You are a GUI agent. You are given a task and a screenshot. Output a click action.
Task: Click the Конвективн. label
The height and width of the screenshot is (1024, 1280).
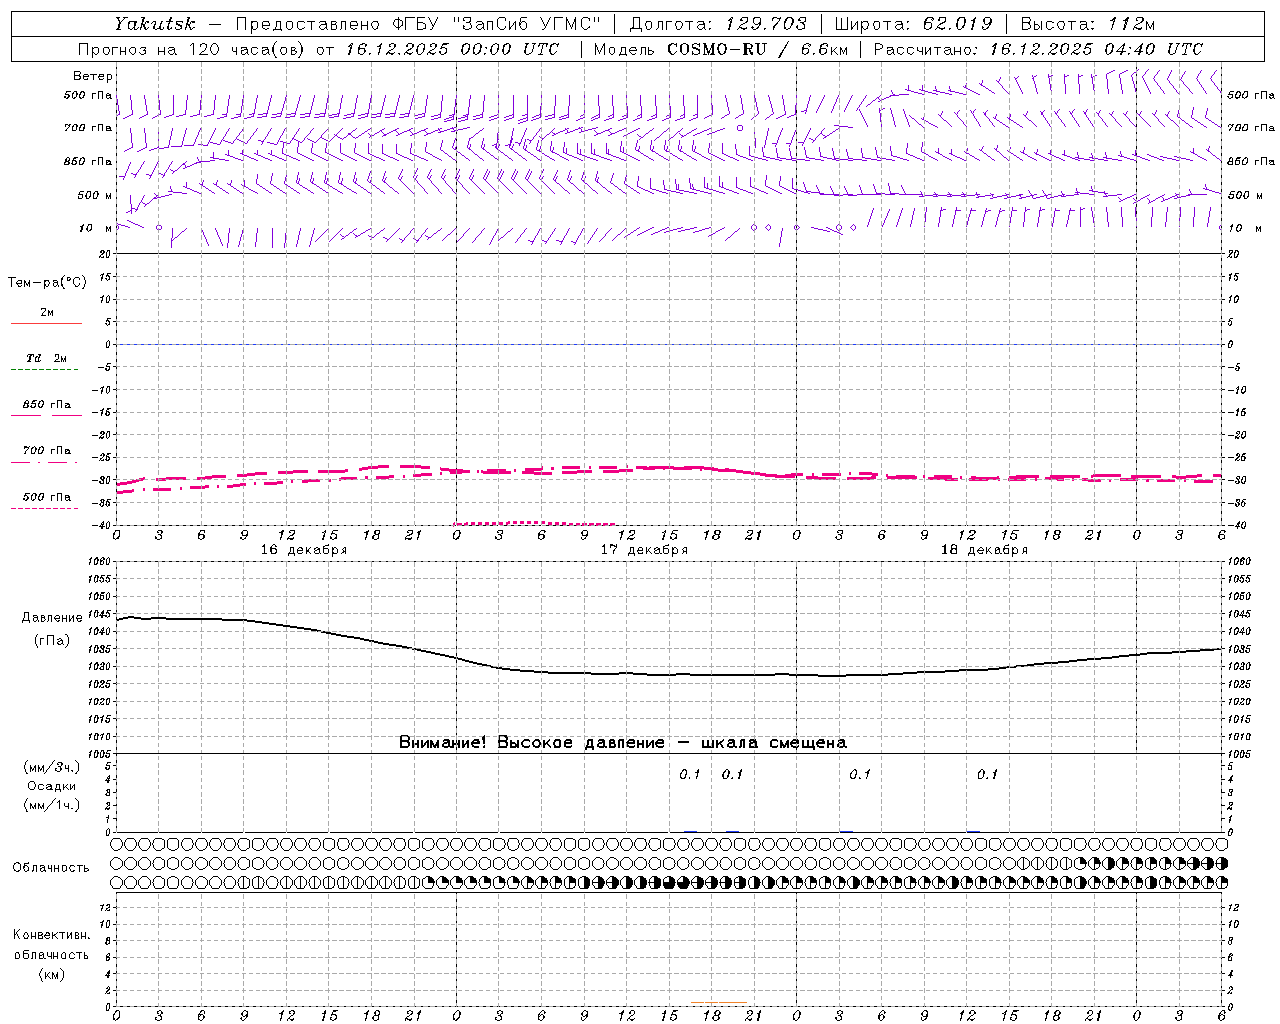point(51,935)
